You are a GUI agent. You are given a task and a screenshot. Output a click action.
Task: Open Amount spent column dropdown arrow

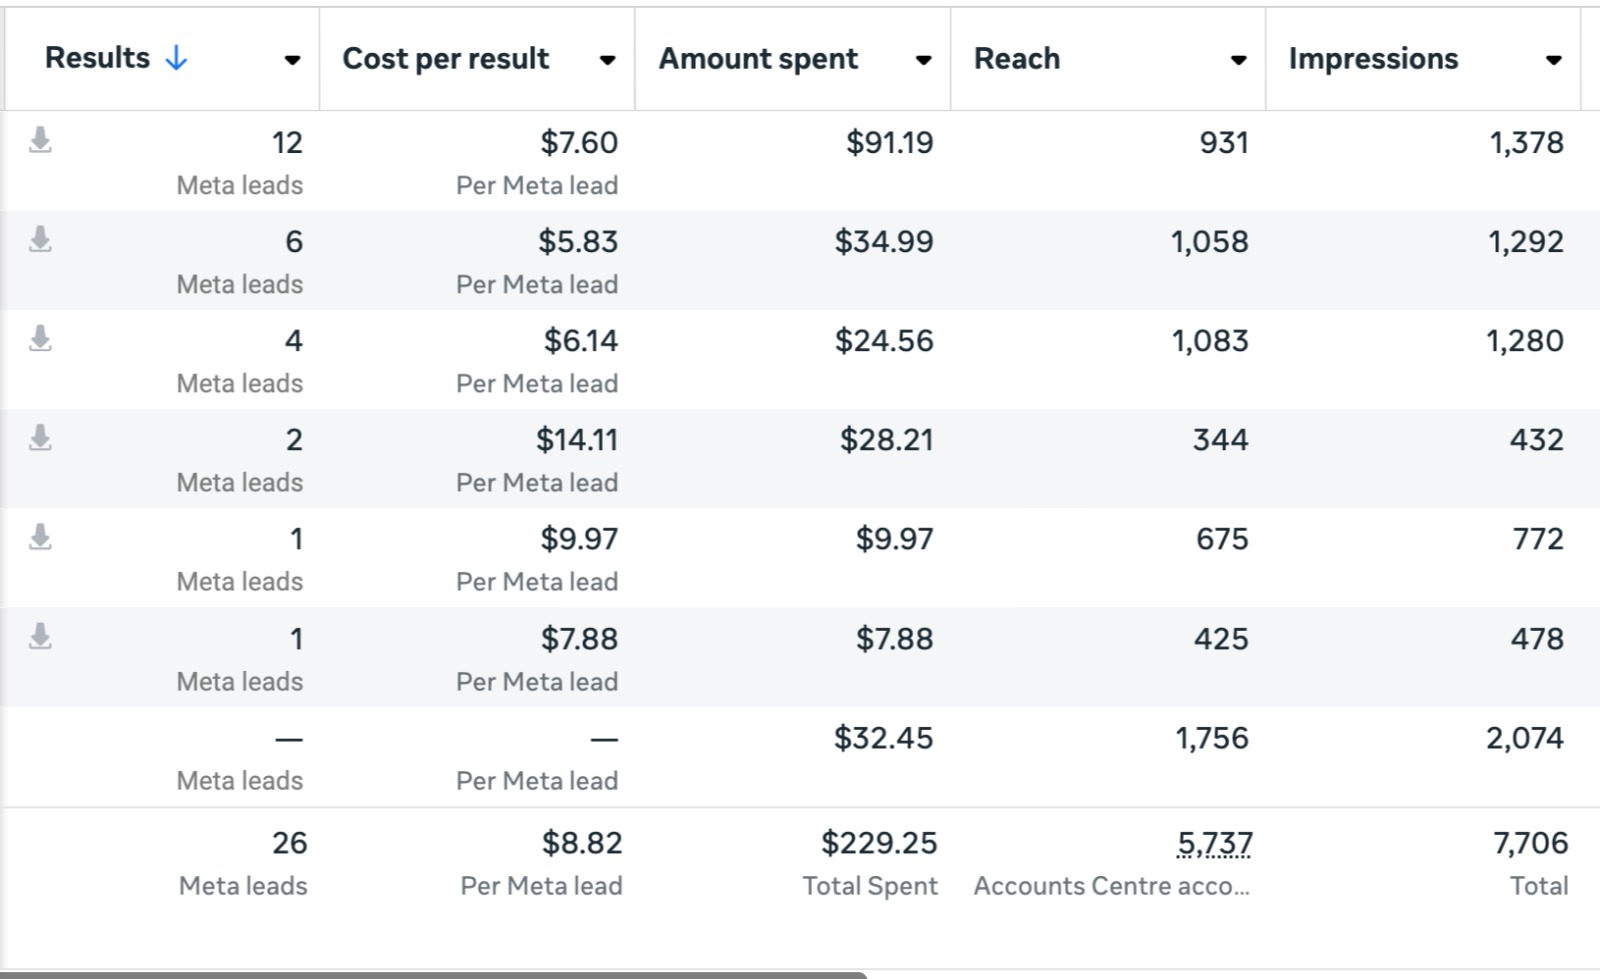[x=923, y=60]
